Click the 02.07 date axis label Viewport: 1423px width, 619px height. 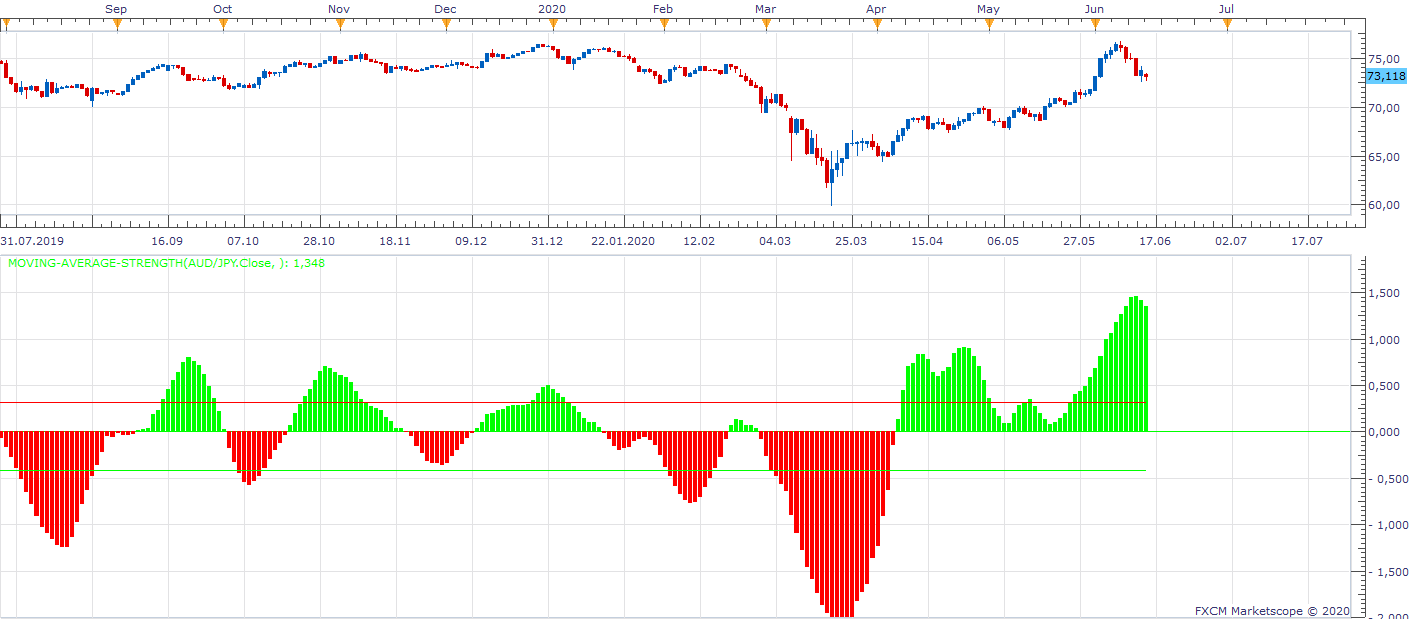click(1231, 241)
